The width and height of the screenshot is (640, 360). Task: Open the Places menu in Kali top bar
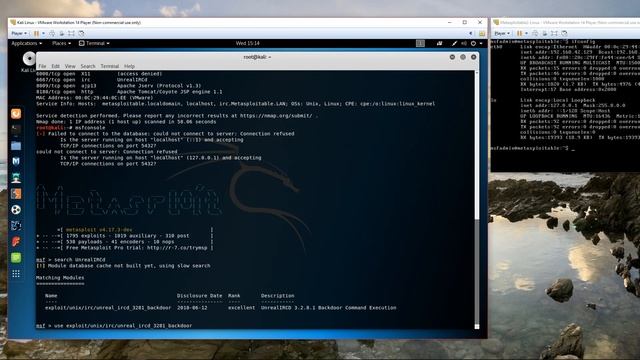coord(61,43)
